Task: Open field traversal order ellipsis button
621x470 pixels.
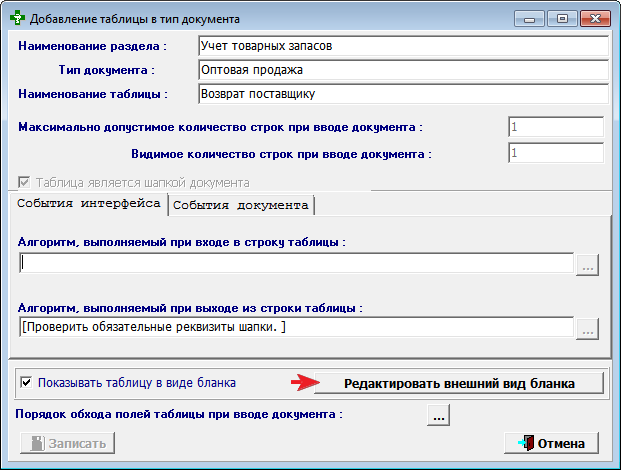Action: tap(439, 414)
